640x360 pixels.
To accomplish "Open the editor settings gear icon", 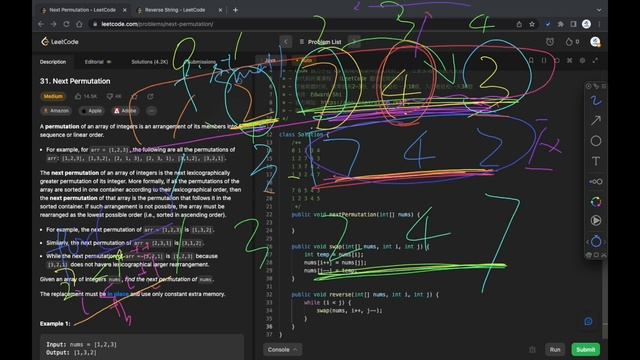I will 582,60.
